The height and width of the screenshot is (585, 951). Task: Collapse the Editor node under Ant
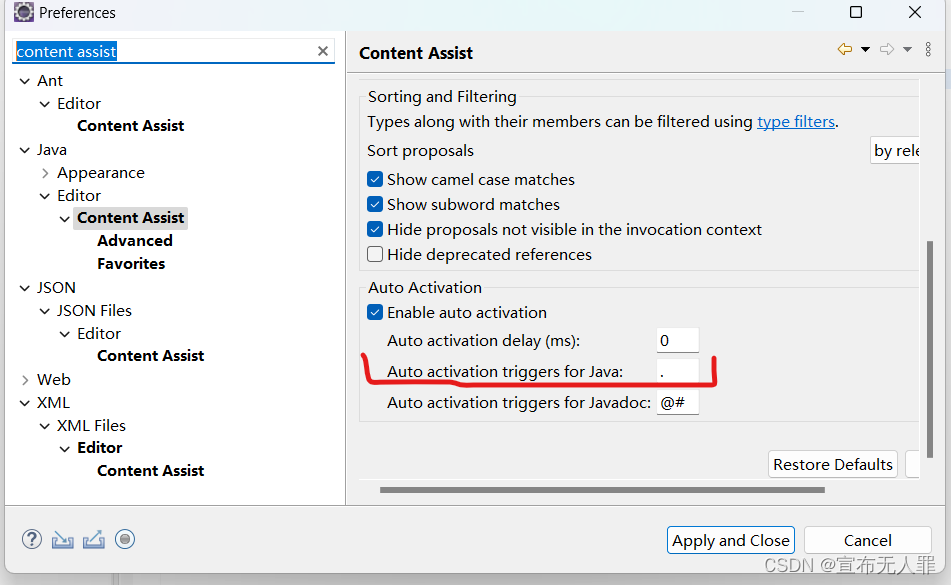click(45, 104)
